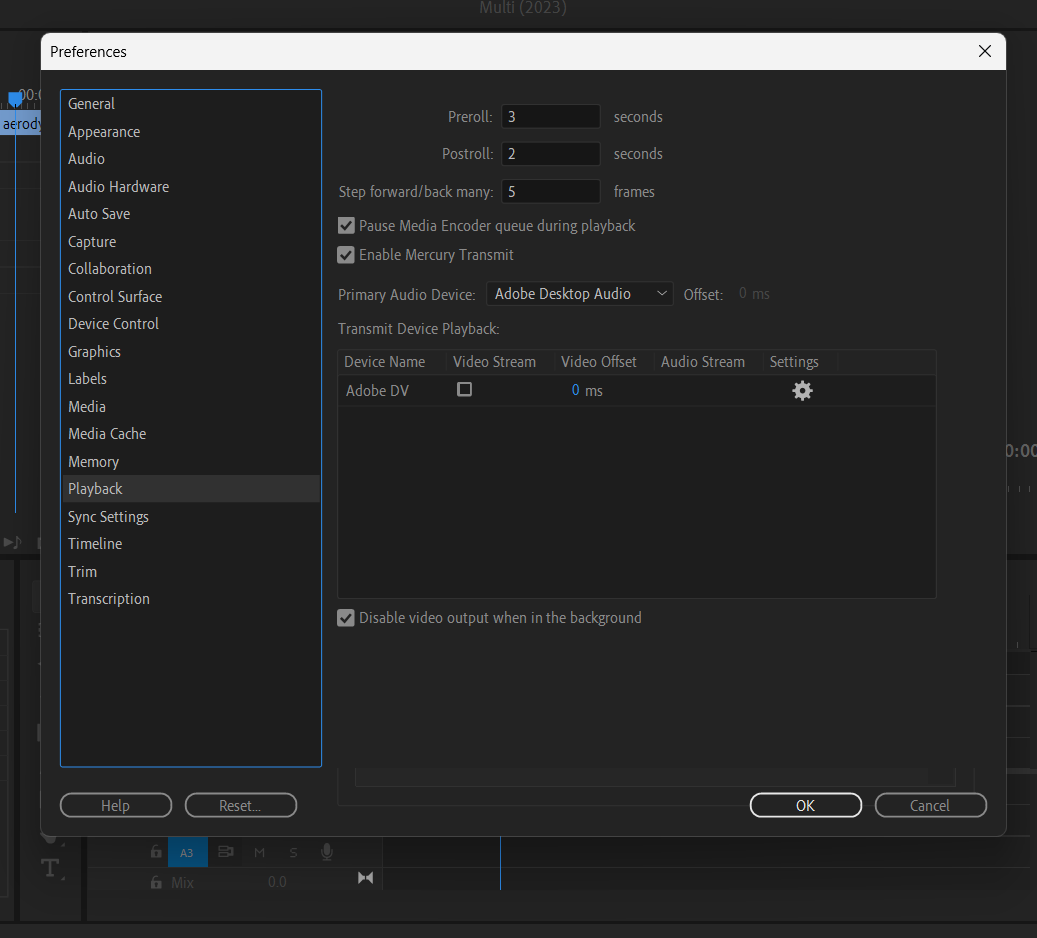Select the Type tool below the dialog
Screen dimensions: 1037x938
tap(50, 868)
